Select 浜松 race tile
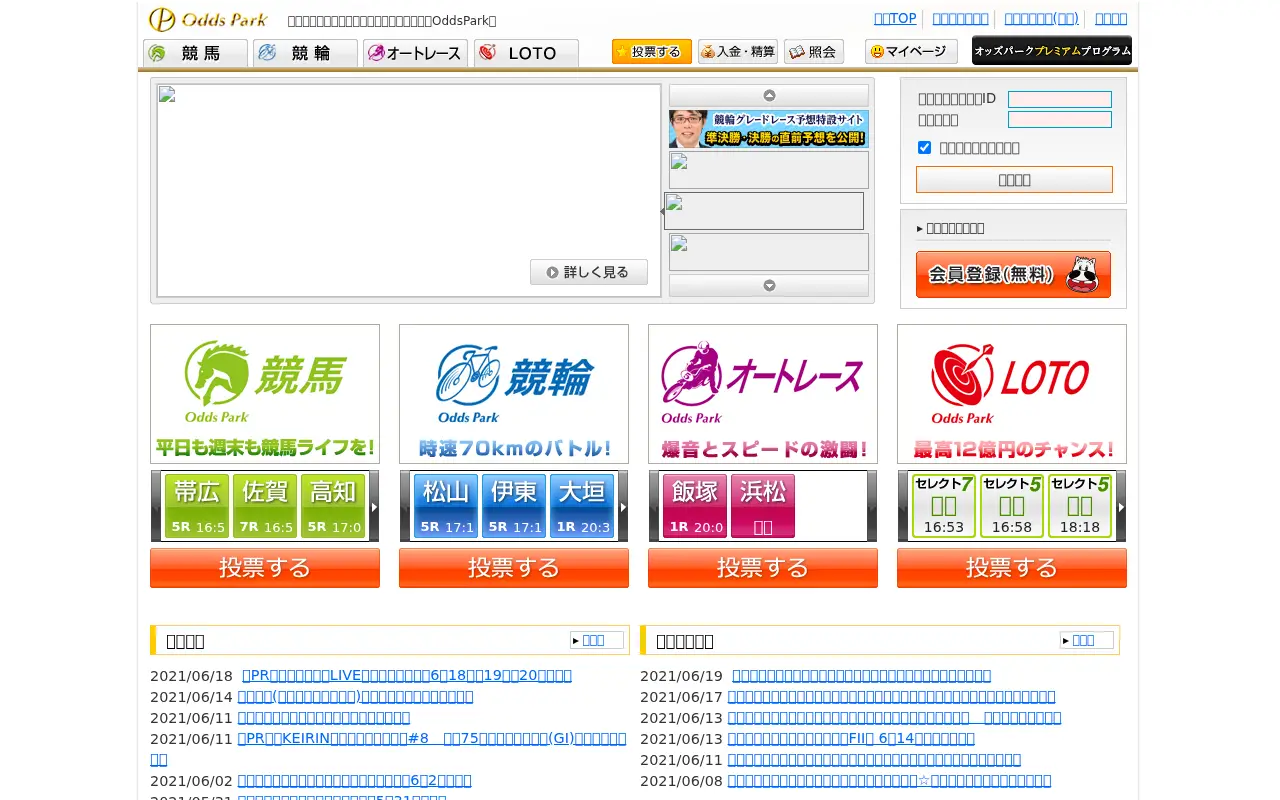Image resolution: width=1280 pixels, height=800 pixels. pyautogui.click(x=763, y=506)
